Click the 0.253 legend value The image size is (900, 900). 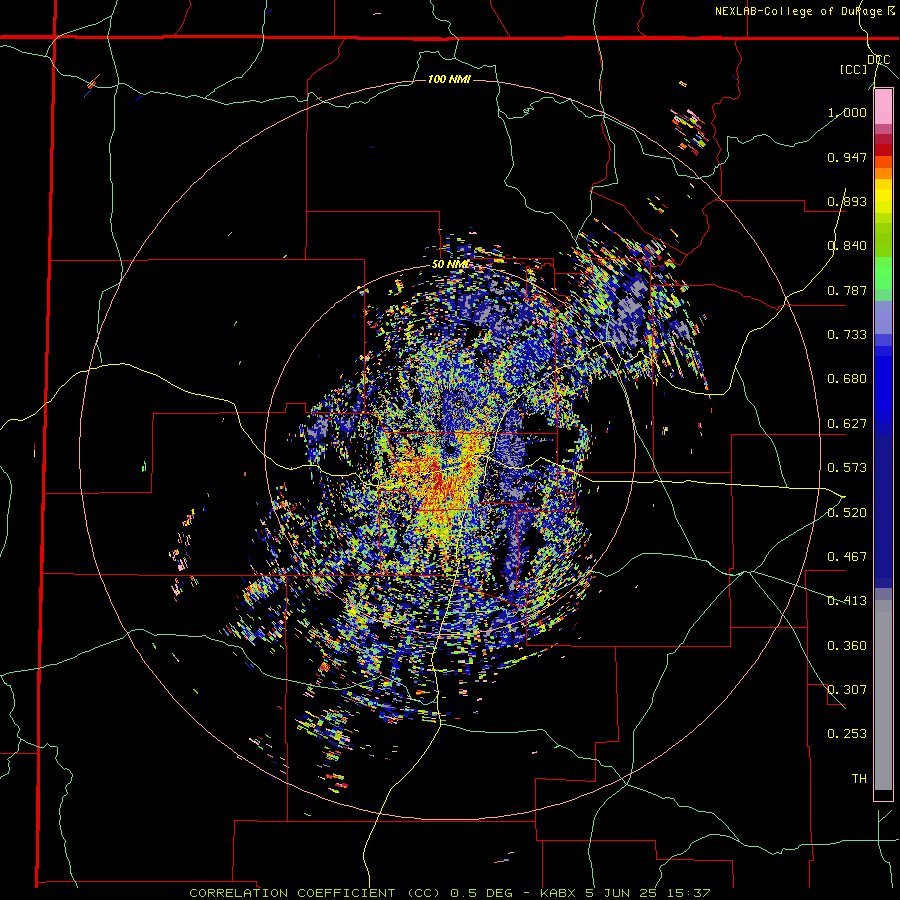(x=847, y=734)
